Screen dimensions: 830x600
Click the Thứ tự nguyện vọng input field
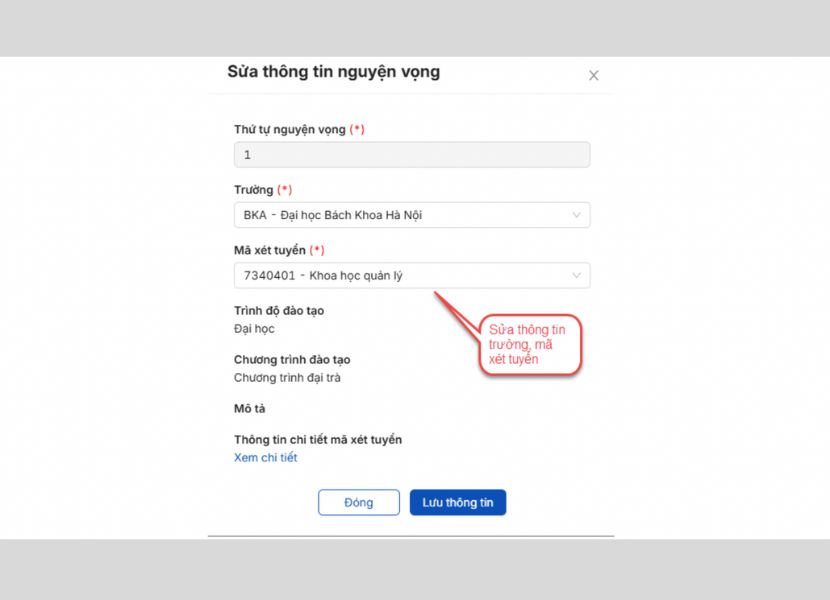[x=411, y=154]
